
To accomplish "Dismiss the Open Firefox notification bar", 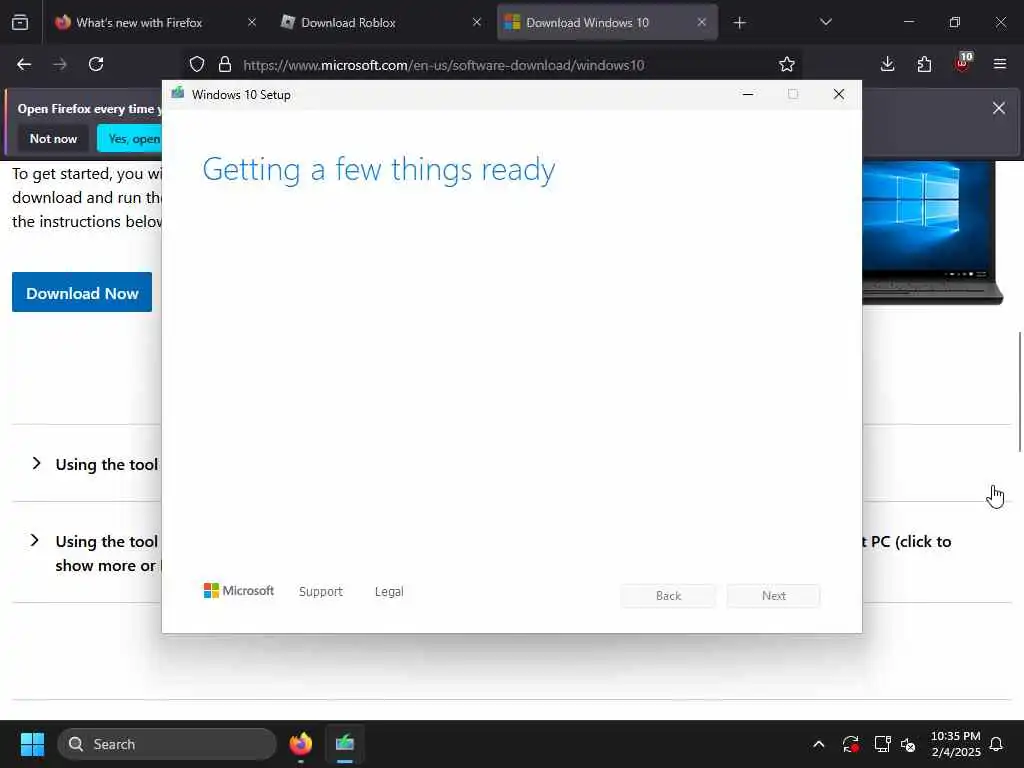I will pyautogui.click(x=999, y=108).
